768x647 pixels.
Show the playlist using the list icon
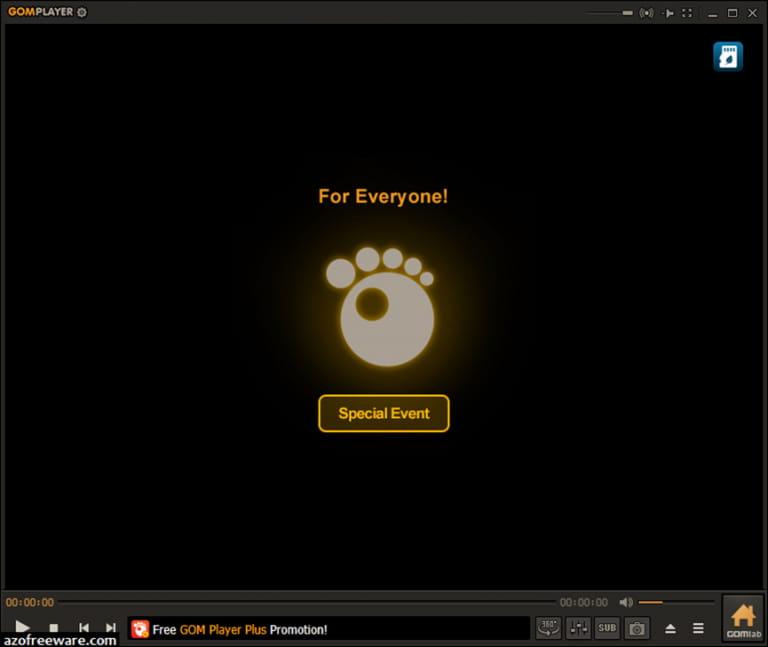click(x=698, y=628)
